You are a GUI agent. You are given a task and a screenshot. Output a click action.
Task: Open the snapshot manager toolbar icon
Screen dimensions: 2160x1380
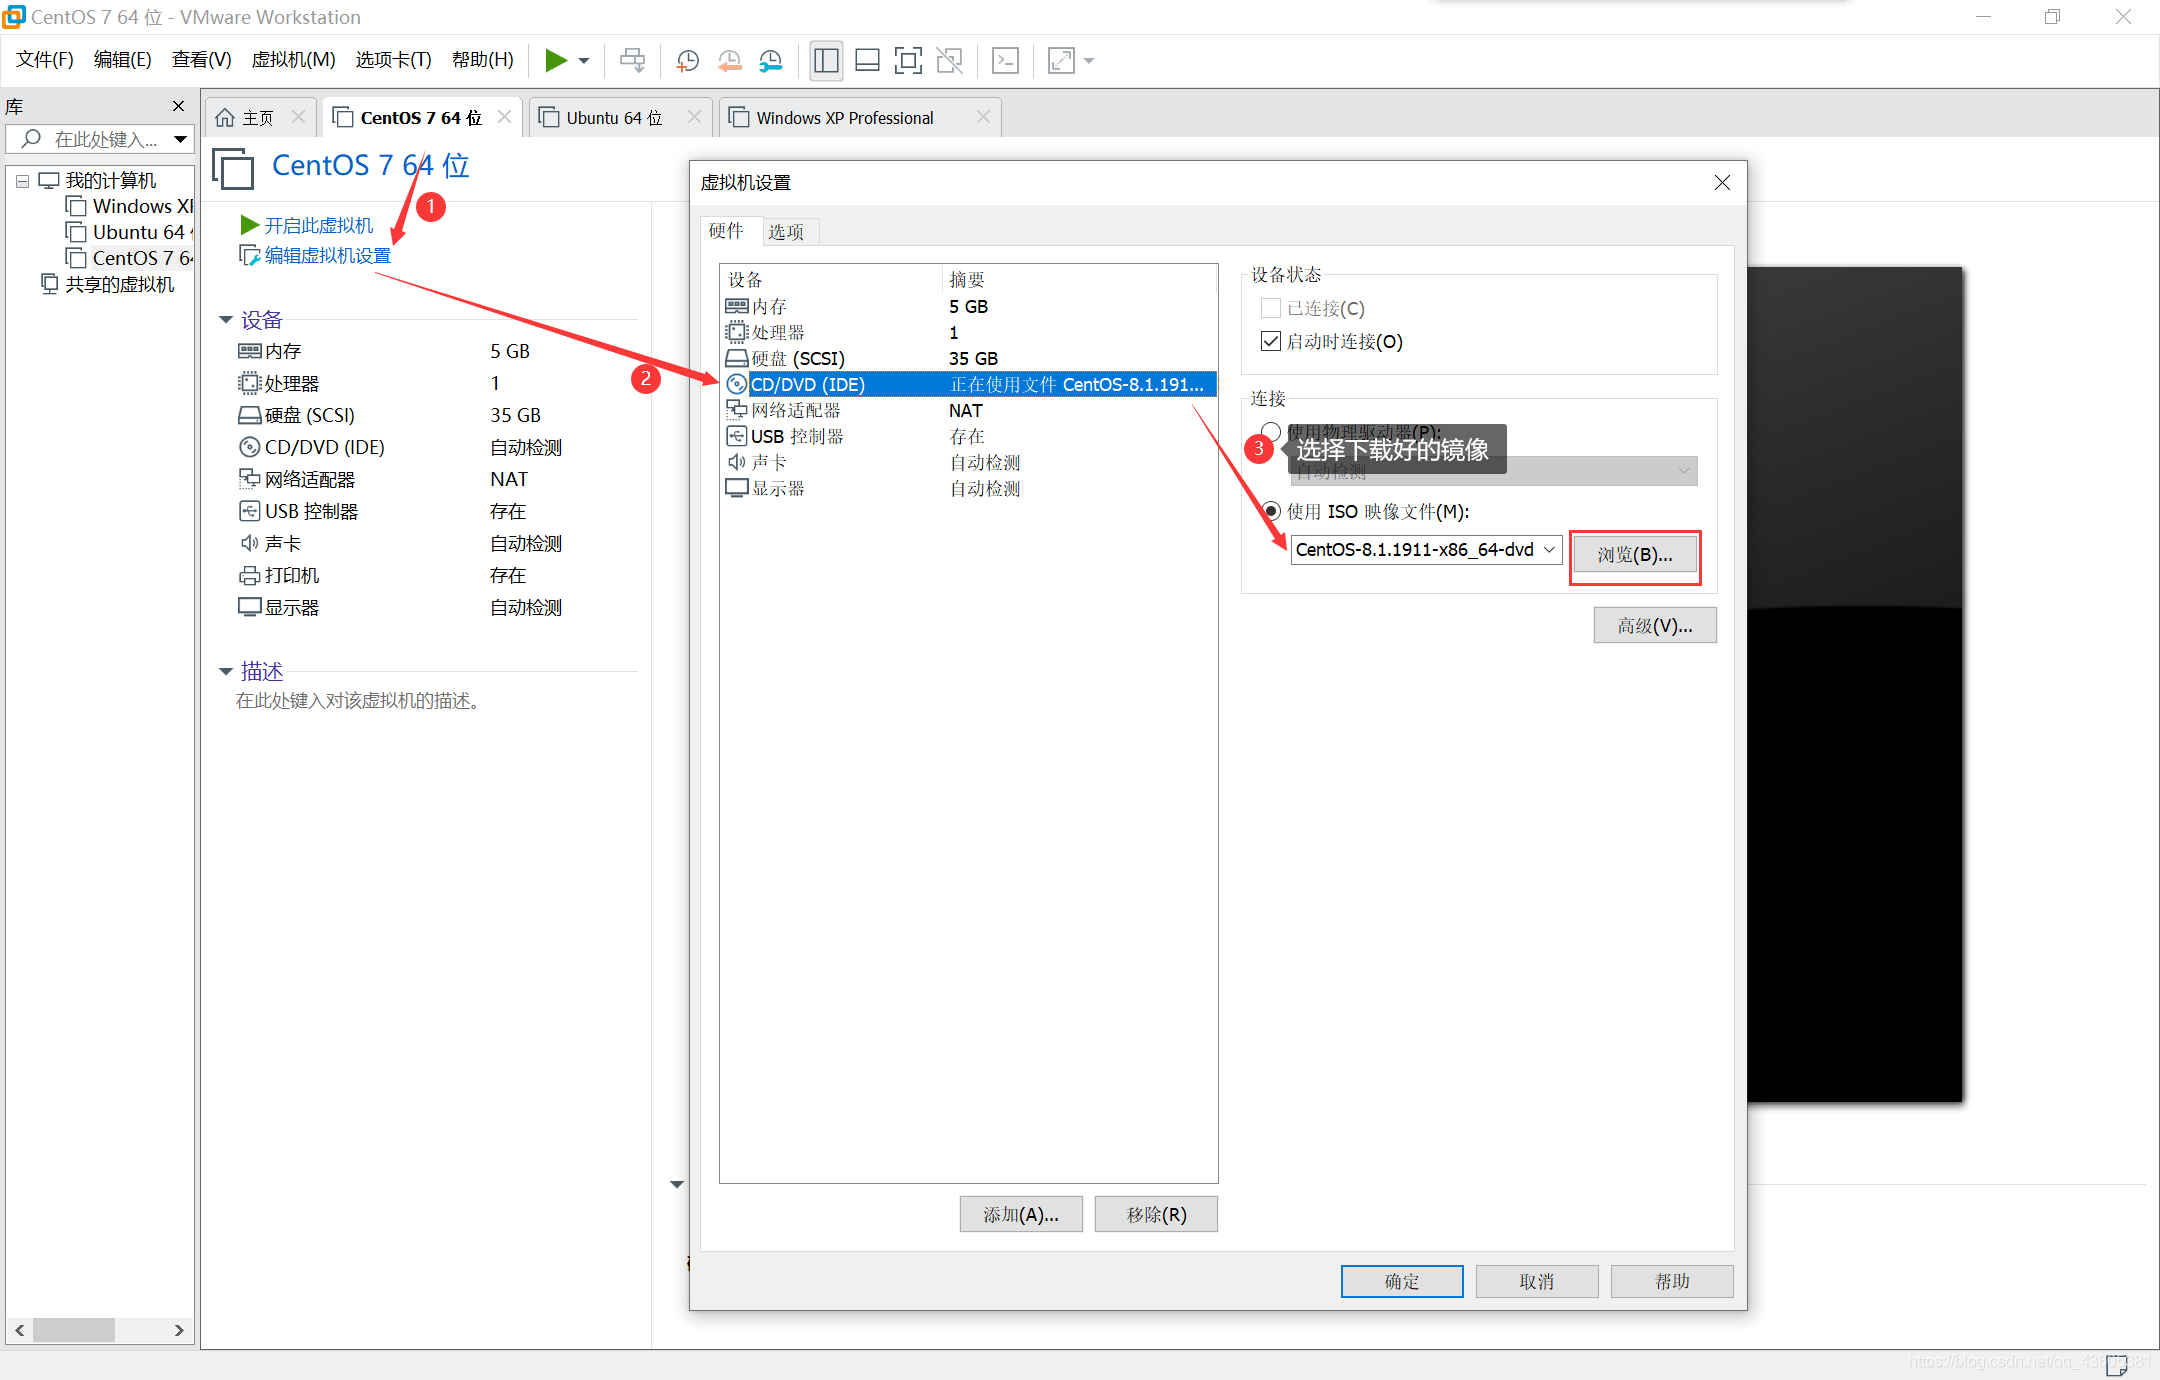[771, 61]
